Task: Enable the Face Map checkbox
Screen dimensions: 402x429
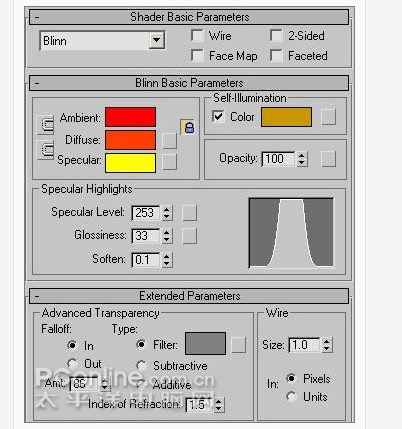Action: [x=197, y=56]
